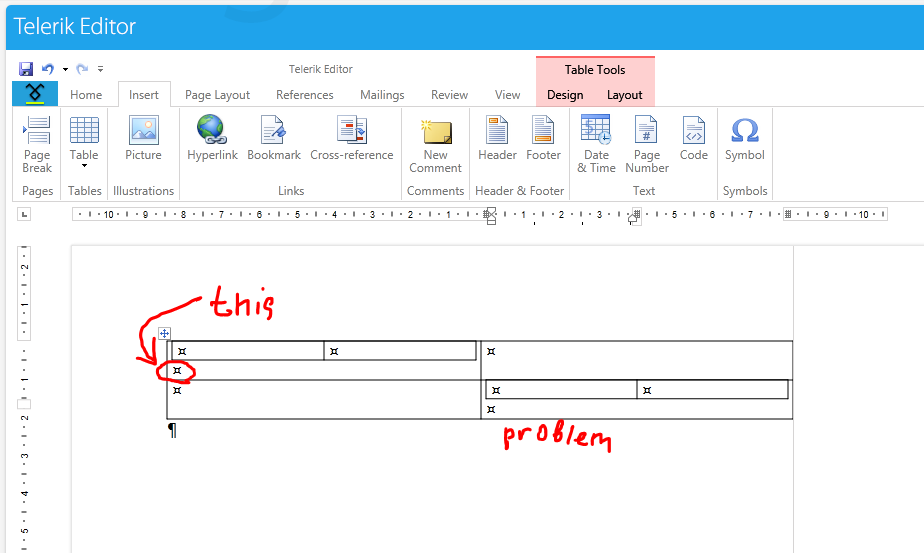
Task: Insert a Picture
Action: click(143, 139)
